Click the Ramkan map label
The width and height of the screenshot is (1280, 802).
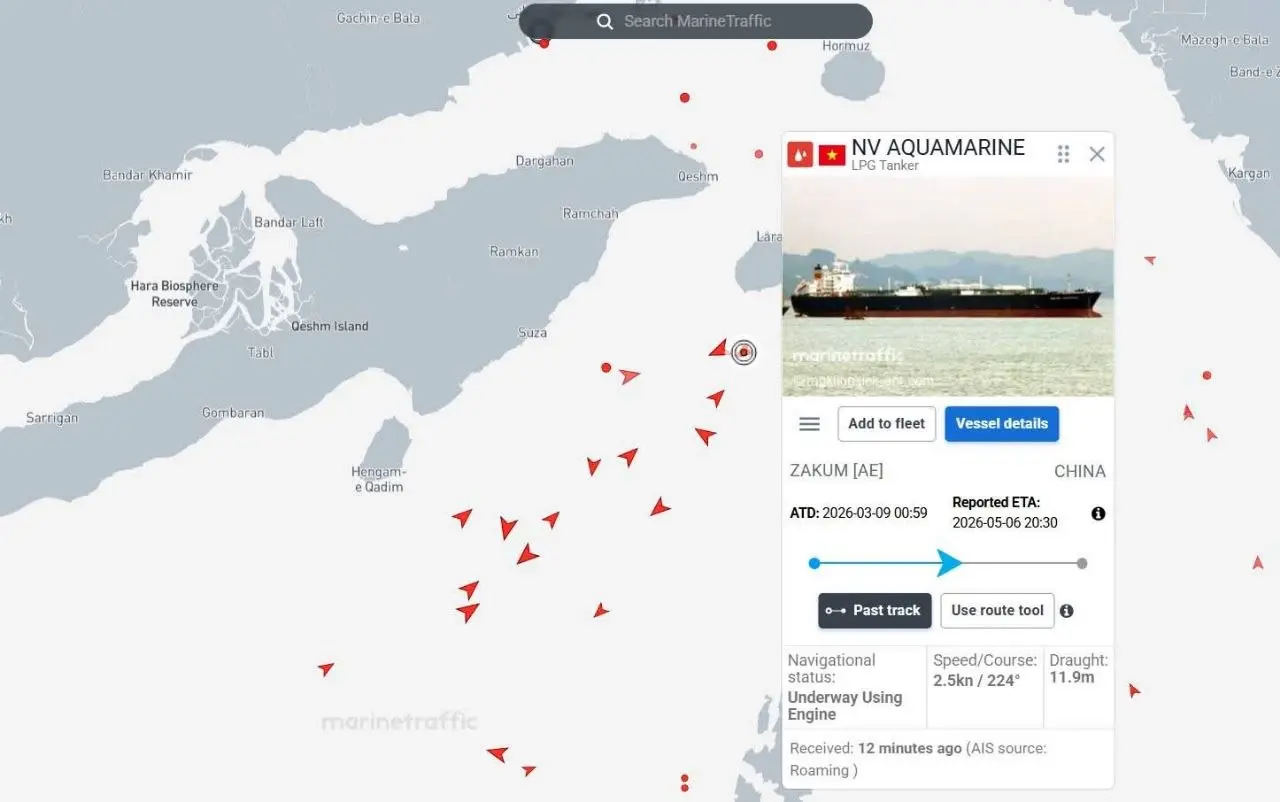(x=514, y=252)
